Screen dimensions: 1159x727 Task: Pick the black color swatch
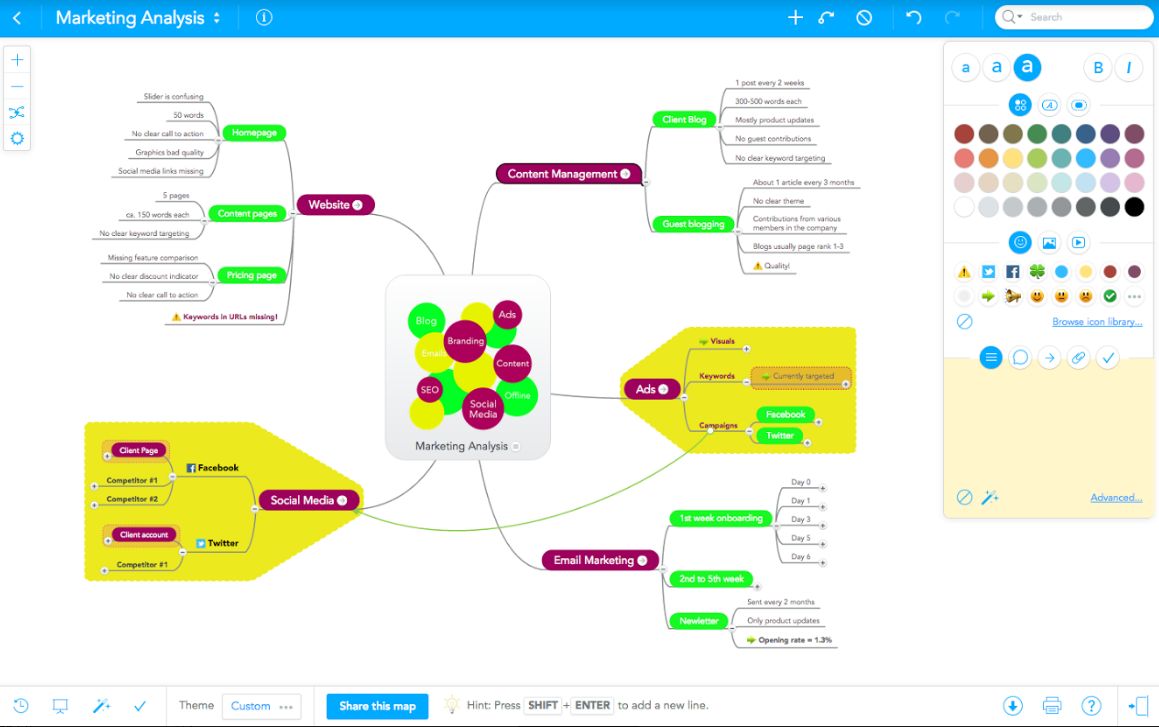pos(1134,207)
